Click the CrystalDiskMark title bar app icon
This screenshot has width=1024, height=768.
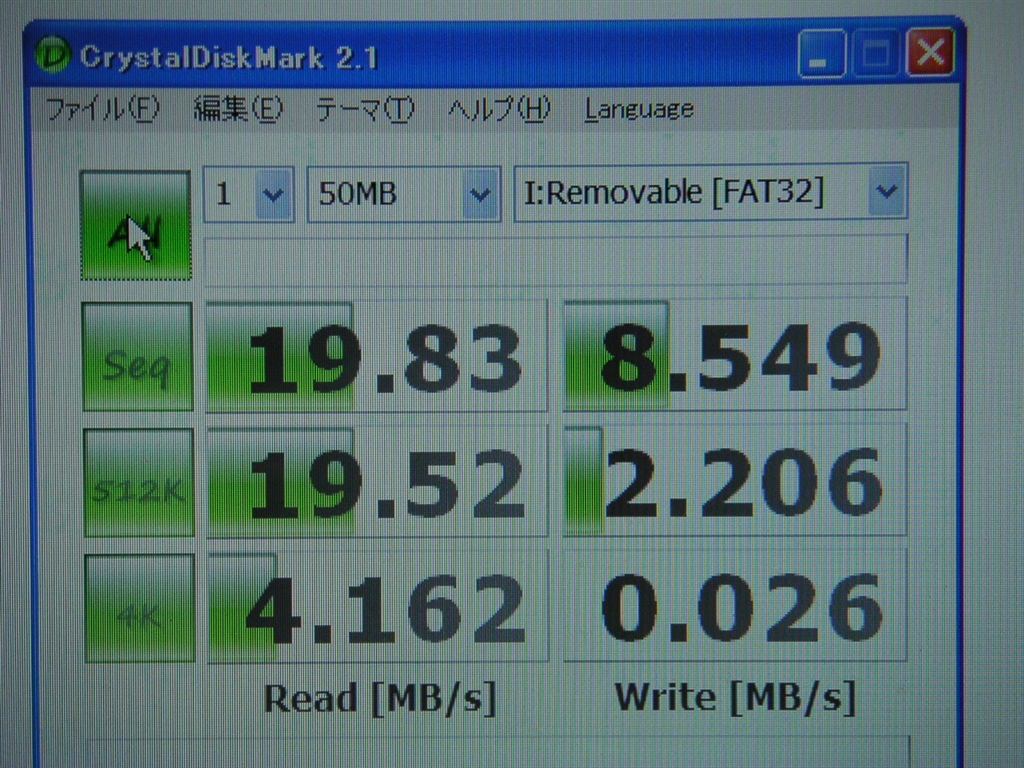click(53, 55)
